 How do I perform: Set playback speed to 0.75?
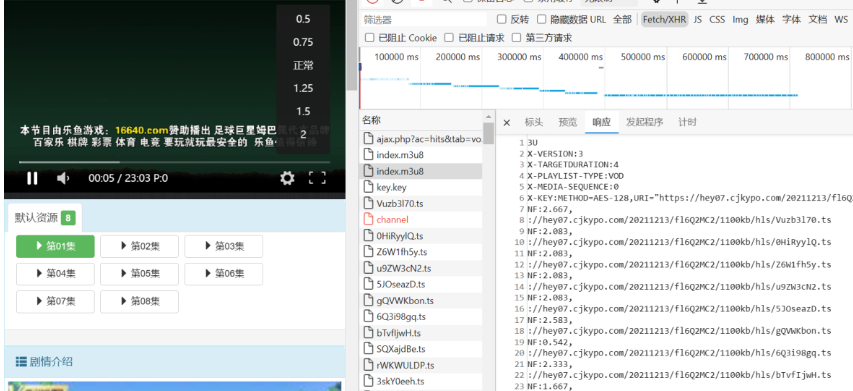(x=303, y=42)
